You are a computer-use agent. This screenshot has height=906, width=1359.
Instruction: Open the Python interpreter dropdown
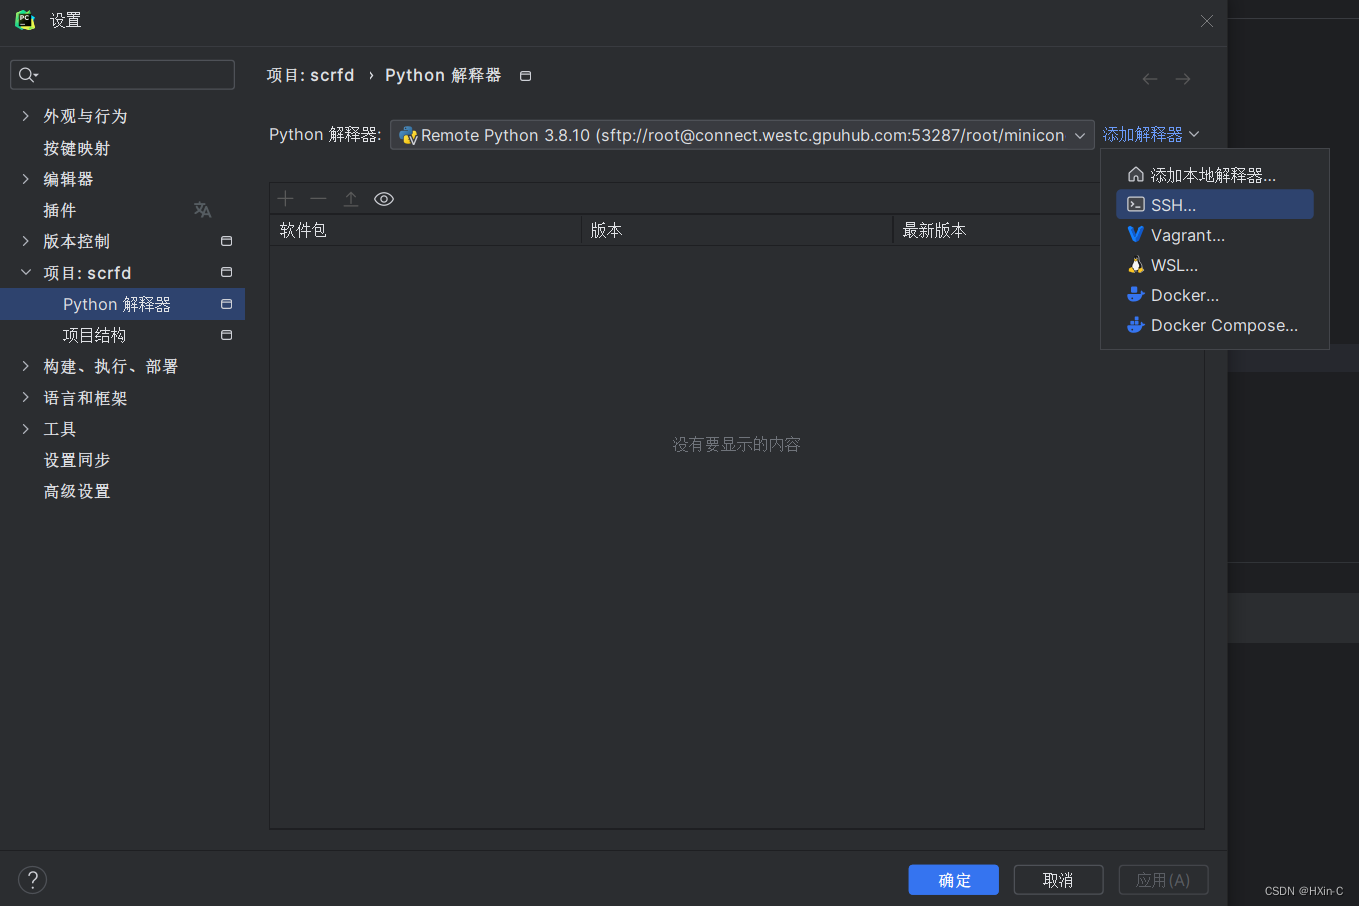coord(742,135)
